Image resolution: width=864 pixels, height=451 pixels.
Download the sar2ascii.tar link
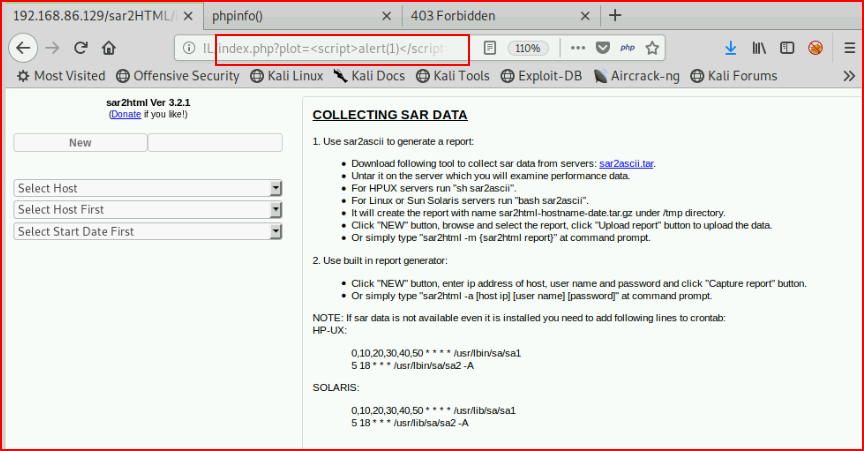click(626, 164)
